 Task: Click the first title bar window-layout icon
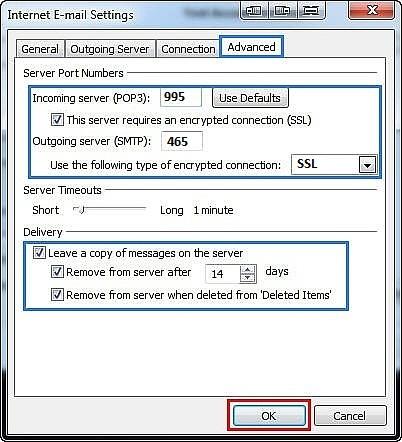254,11
